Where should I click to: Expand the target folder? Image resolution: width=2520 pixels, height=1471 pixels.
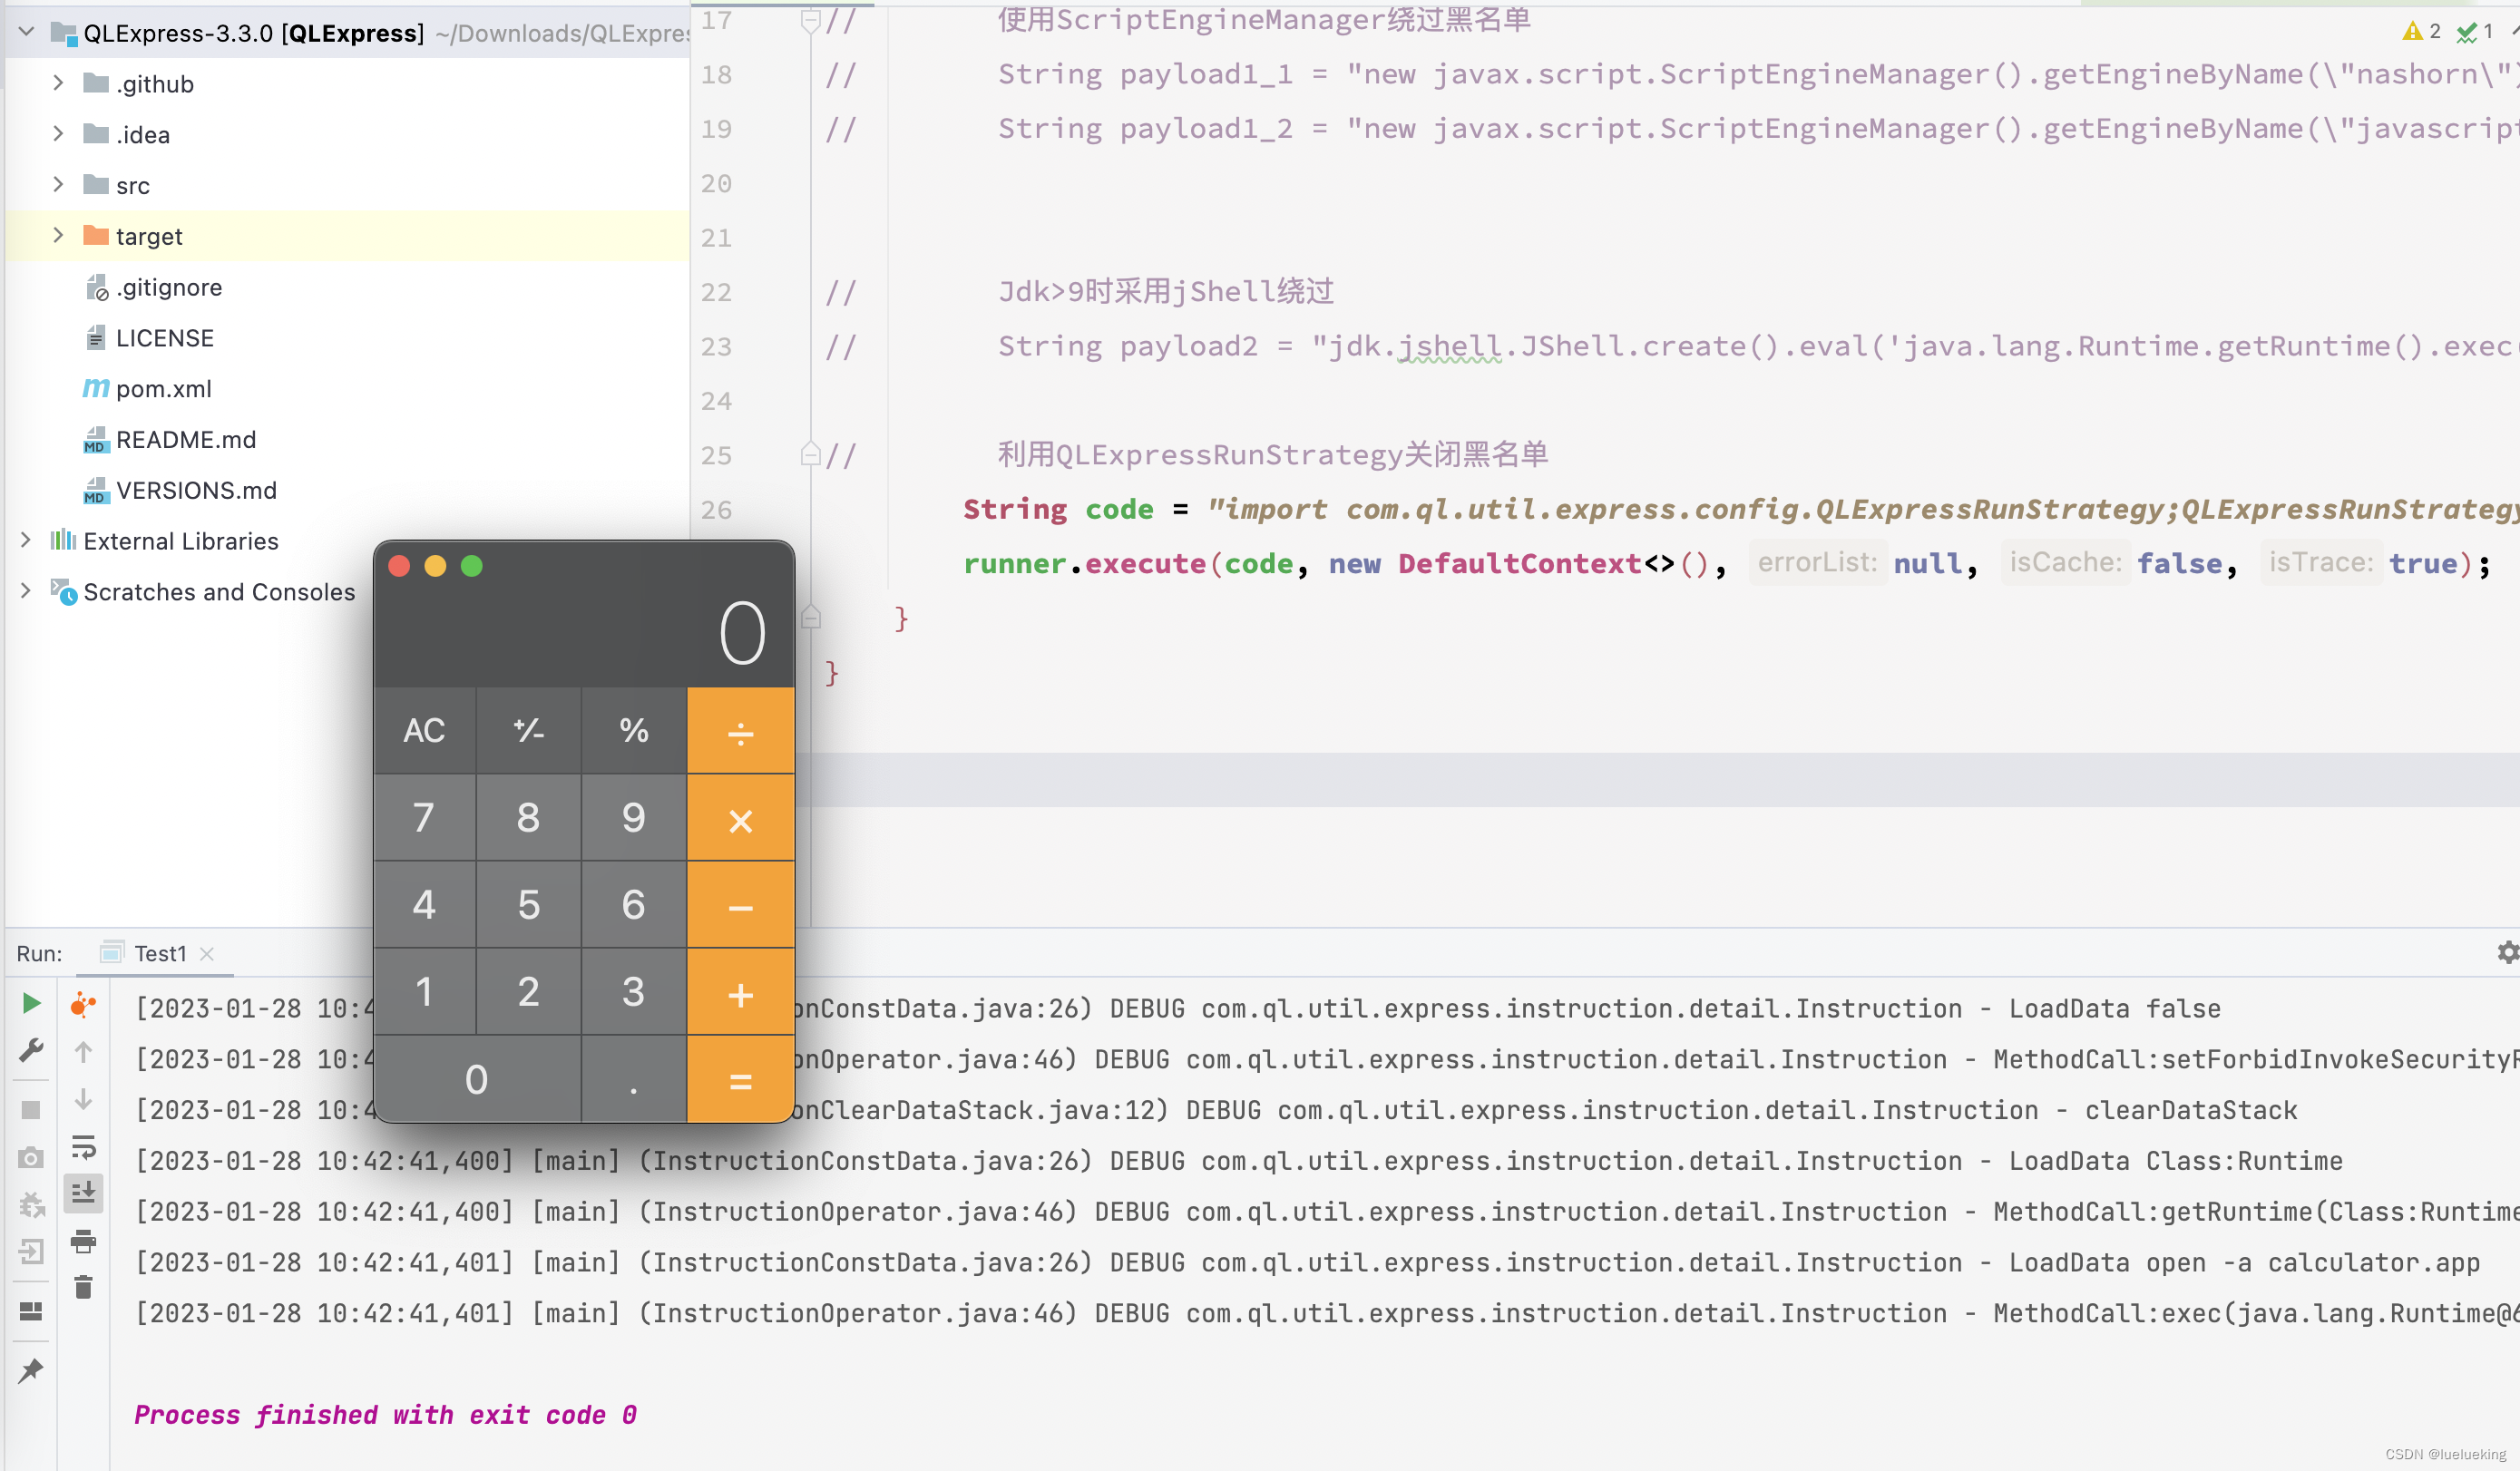click(58, 235)
